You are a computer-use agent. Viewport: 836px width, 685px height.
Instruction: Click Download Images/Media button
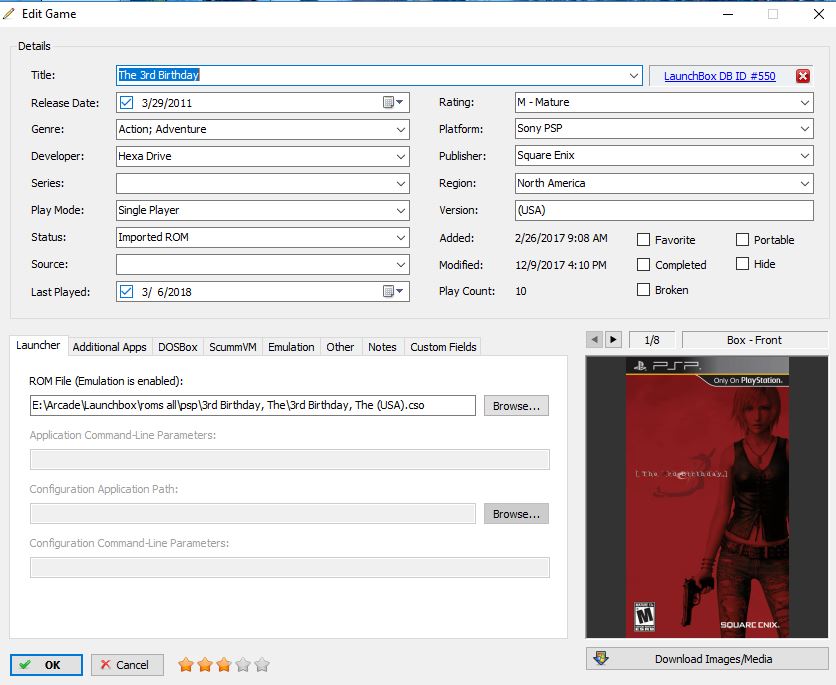(707, 659)
